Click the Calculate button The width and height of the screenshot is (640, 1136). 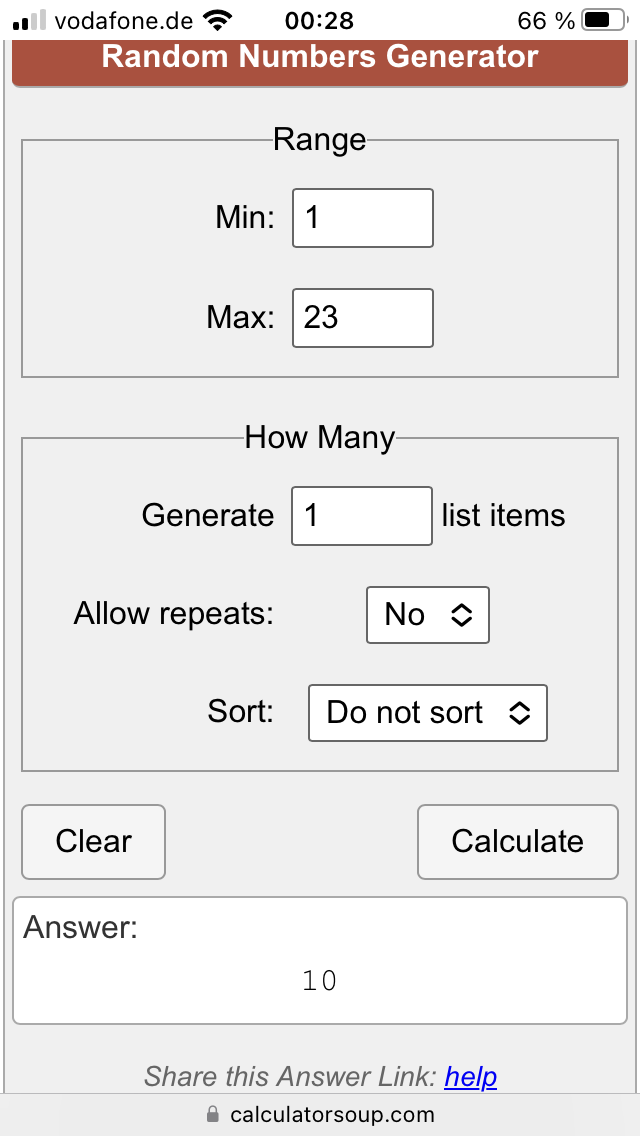518,842
